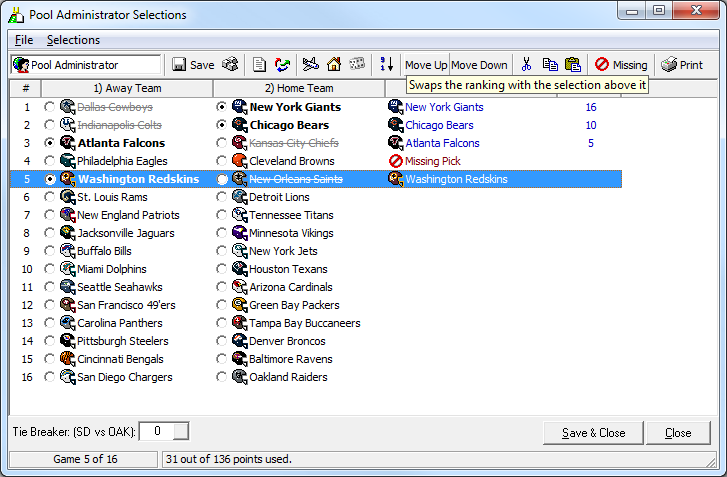Click the Baltimore Ravens team name
The image size is (727, 477).
[291, 359]
